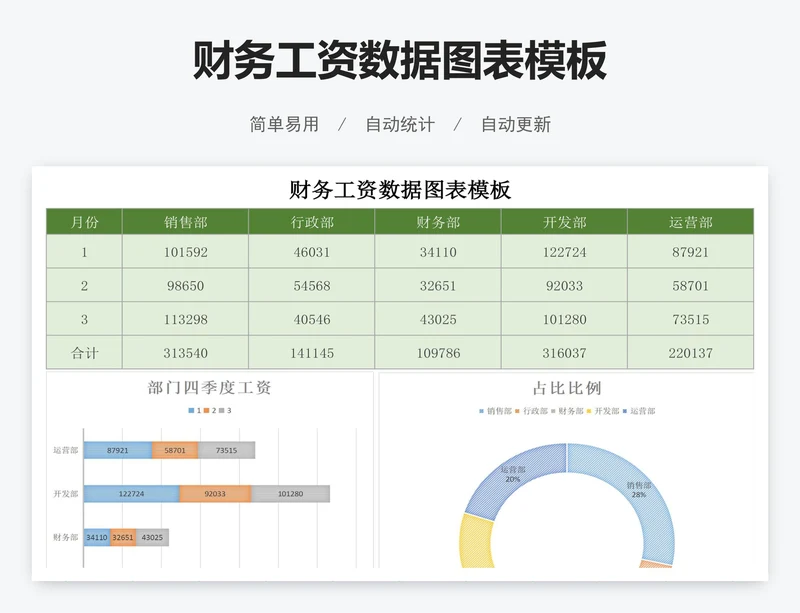Select the blue 87921 bar segment for 运营部
Viewport: 800px width, 613px height.
coord(118,450)
